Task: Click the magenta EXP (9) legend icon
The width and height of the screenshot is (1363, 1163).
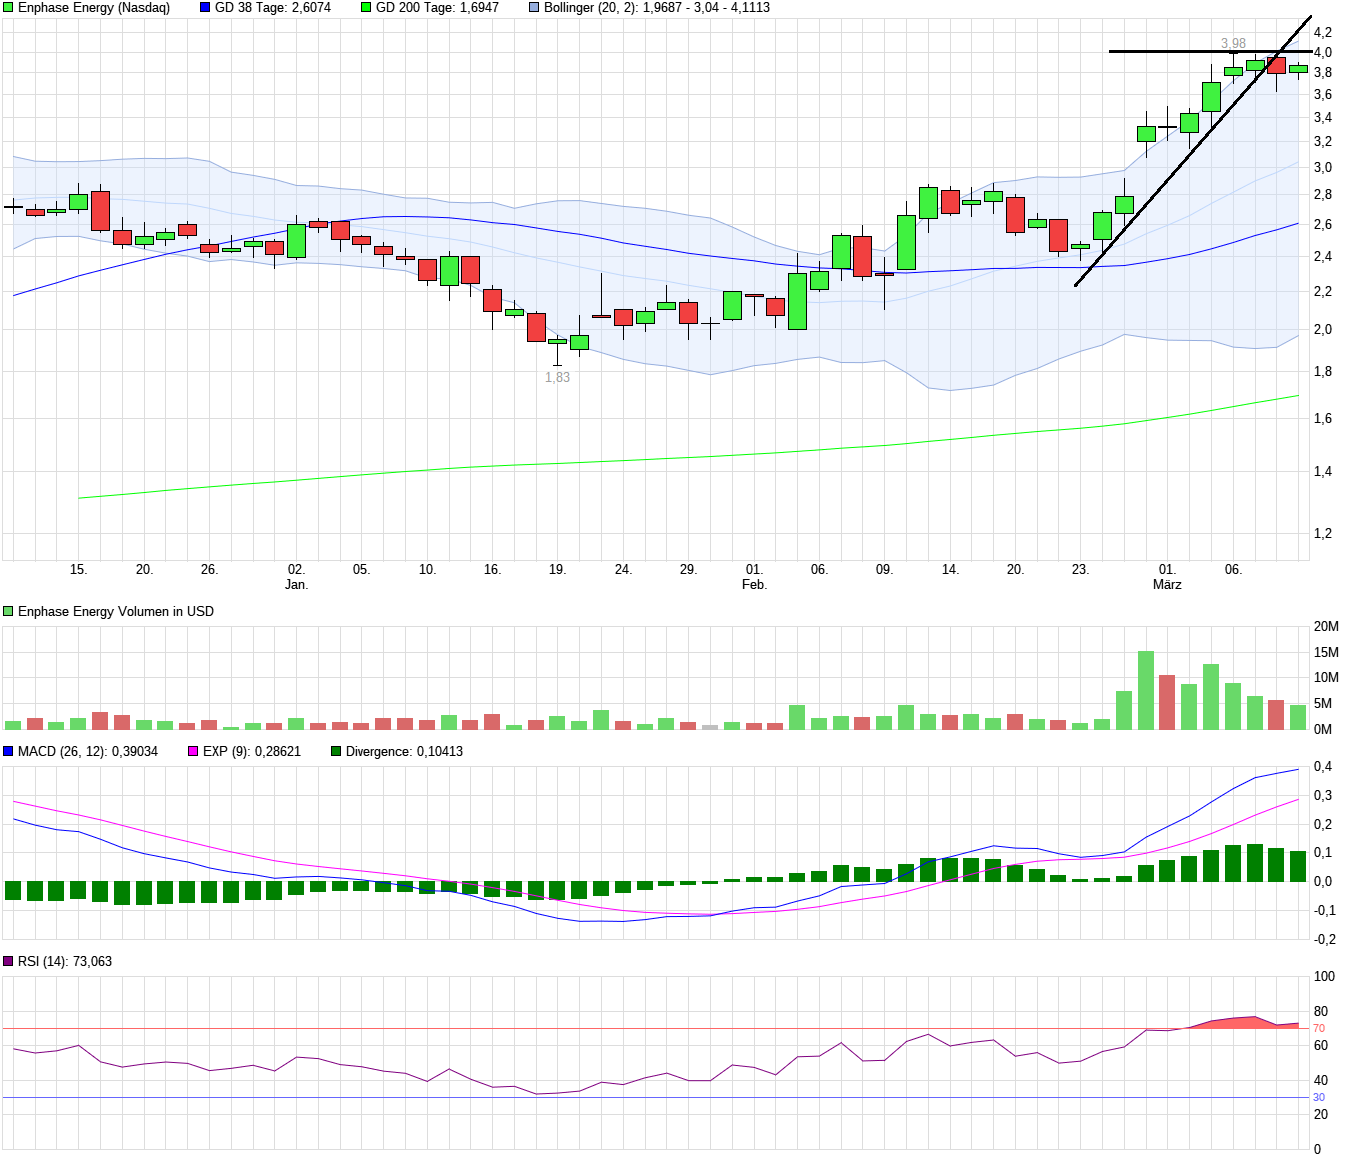Action: point(191,751)
